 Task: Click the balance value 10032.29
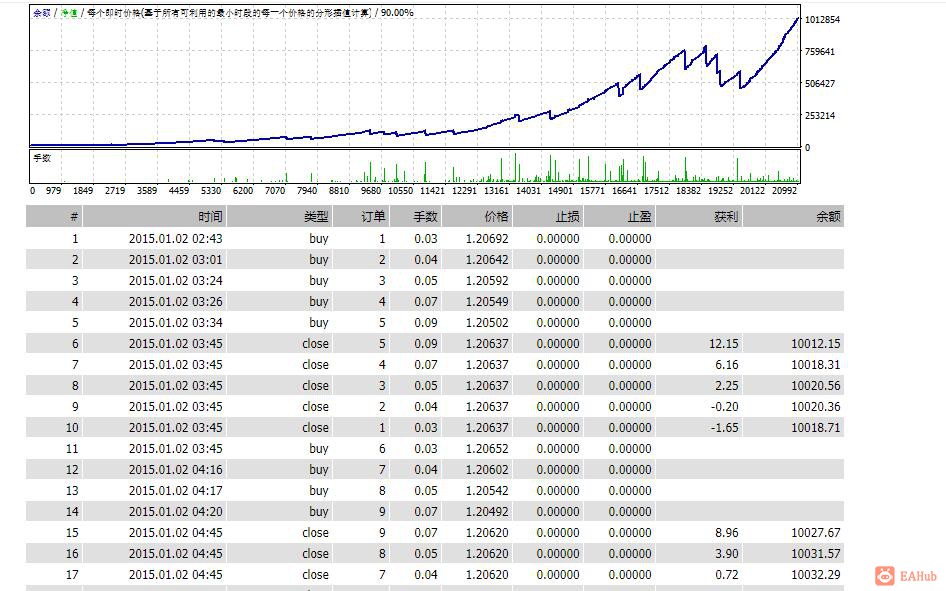(x=816, y=575)
